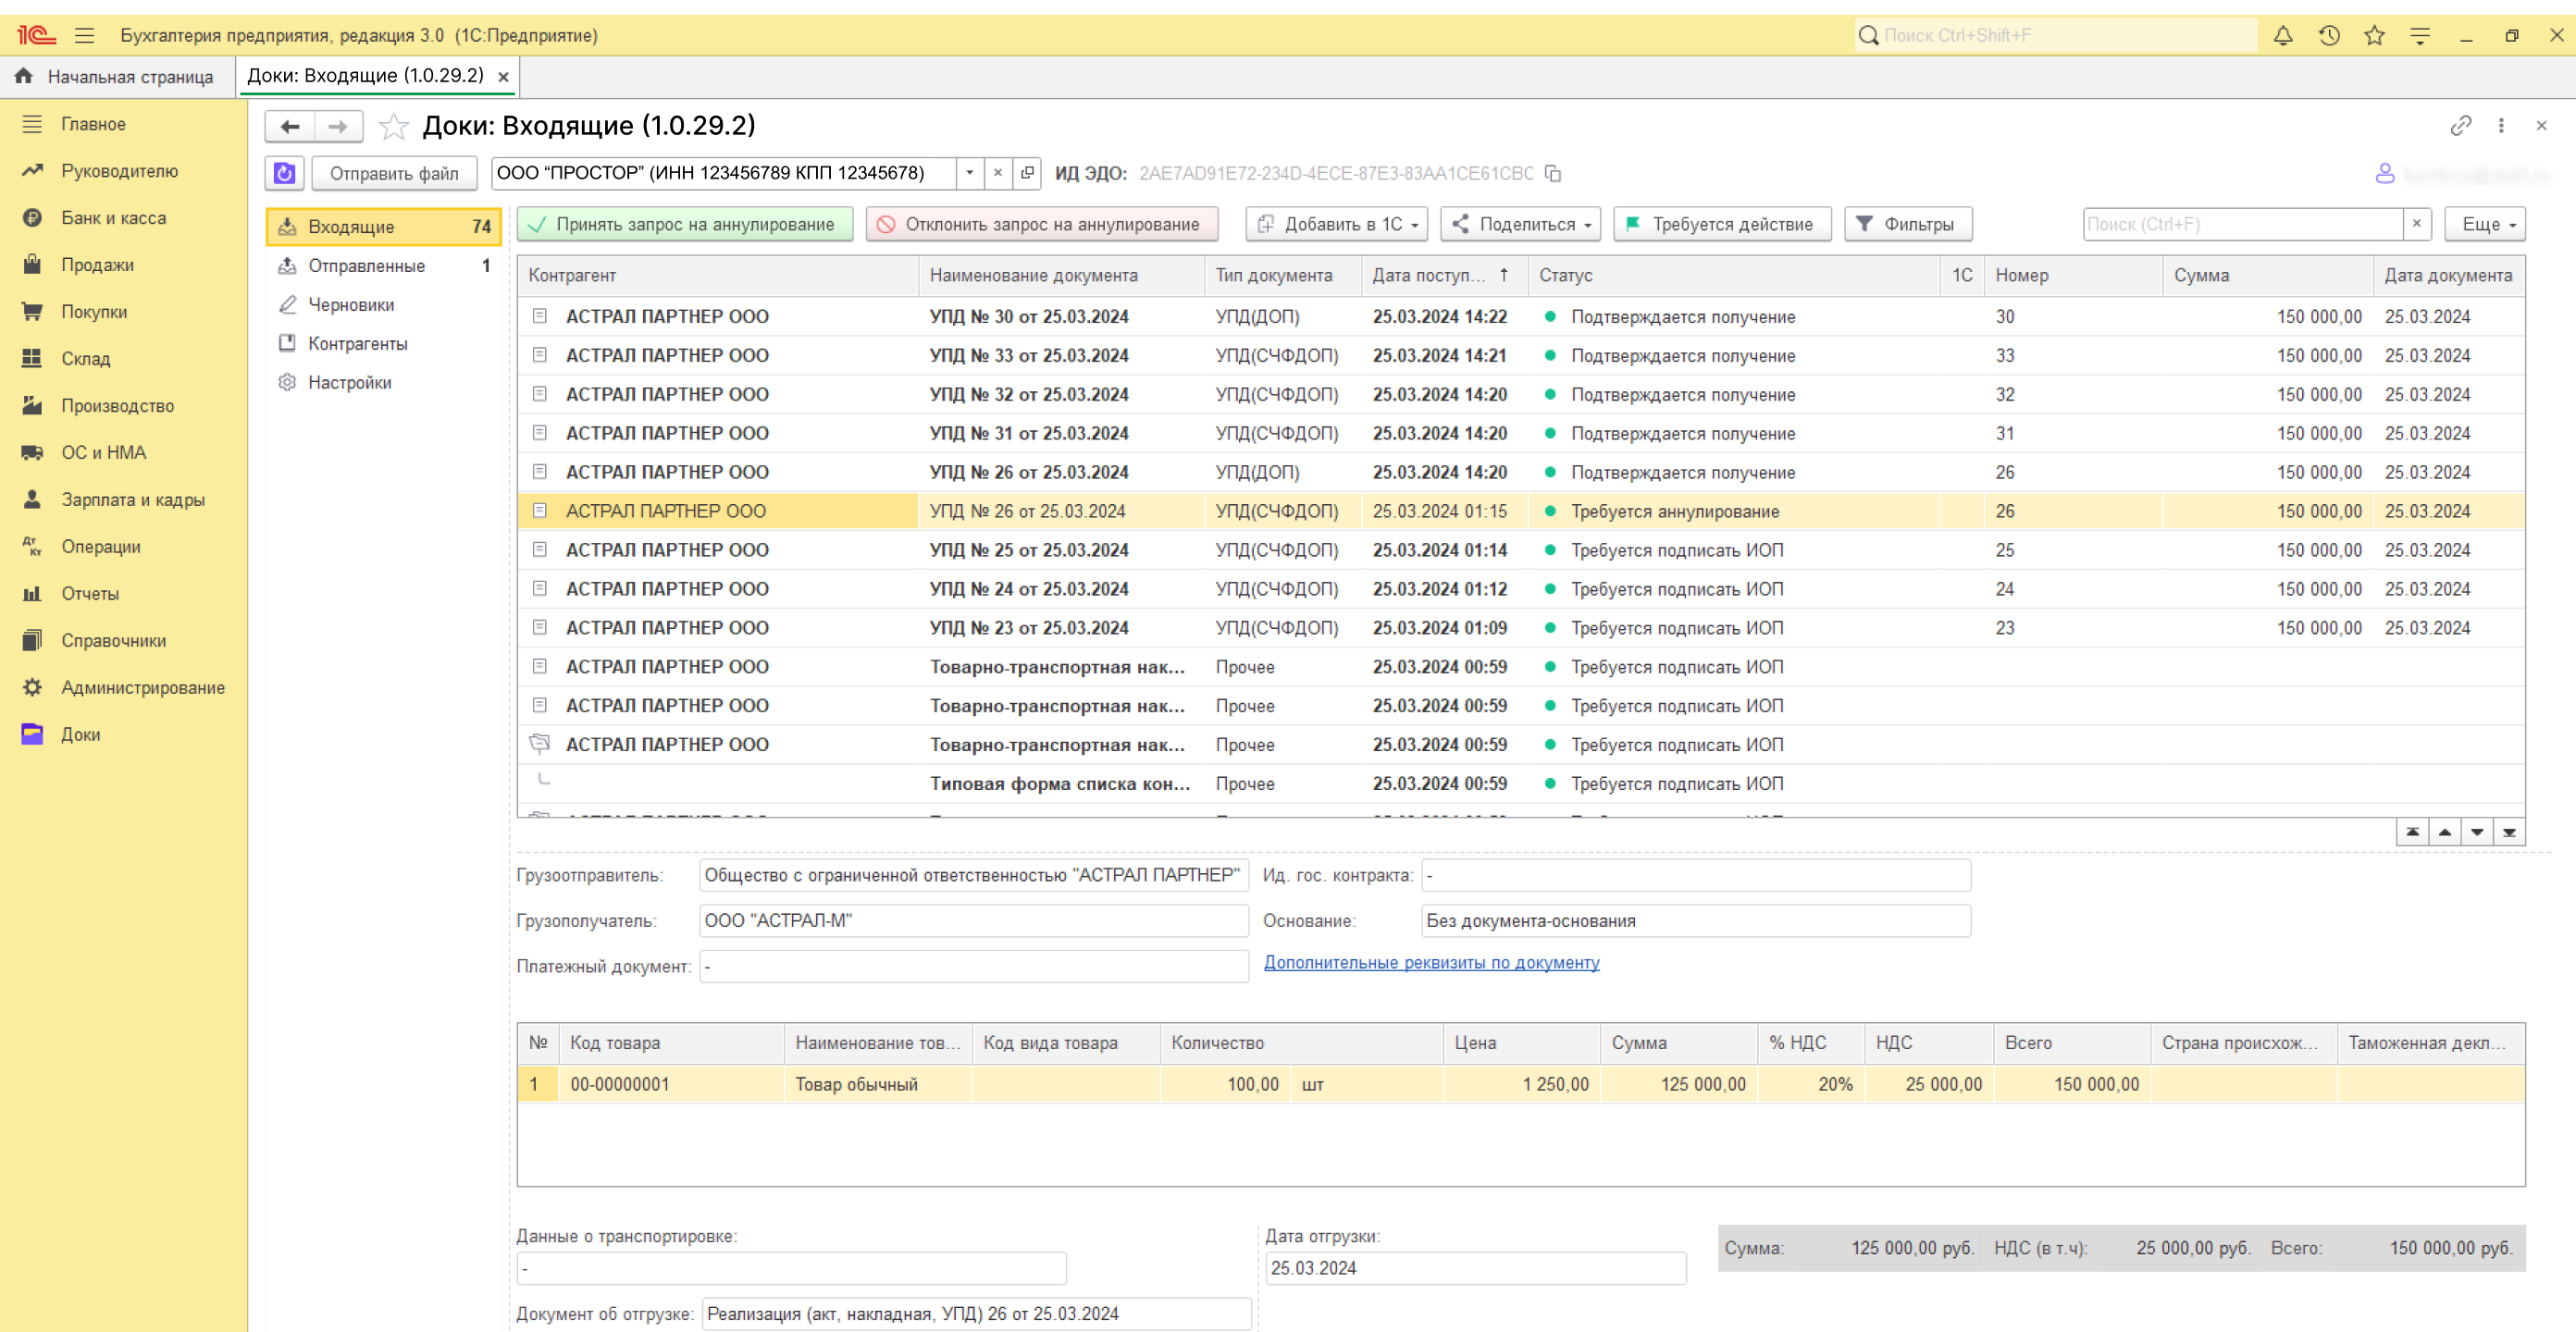The image size is (2576, 1332).
Task: Get link to this page
Action: (2460, 125)
